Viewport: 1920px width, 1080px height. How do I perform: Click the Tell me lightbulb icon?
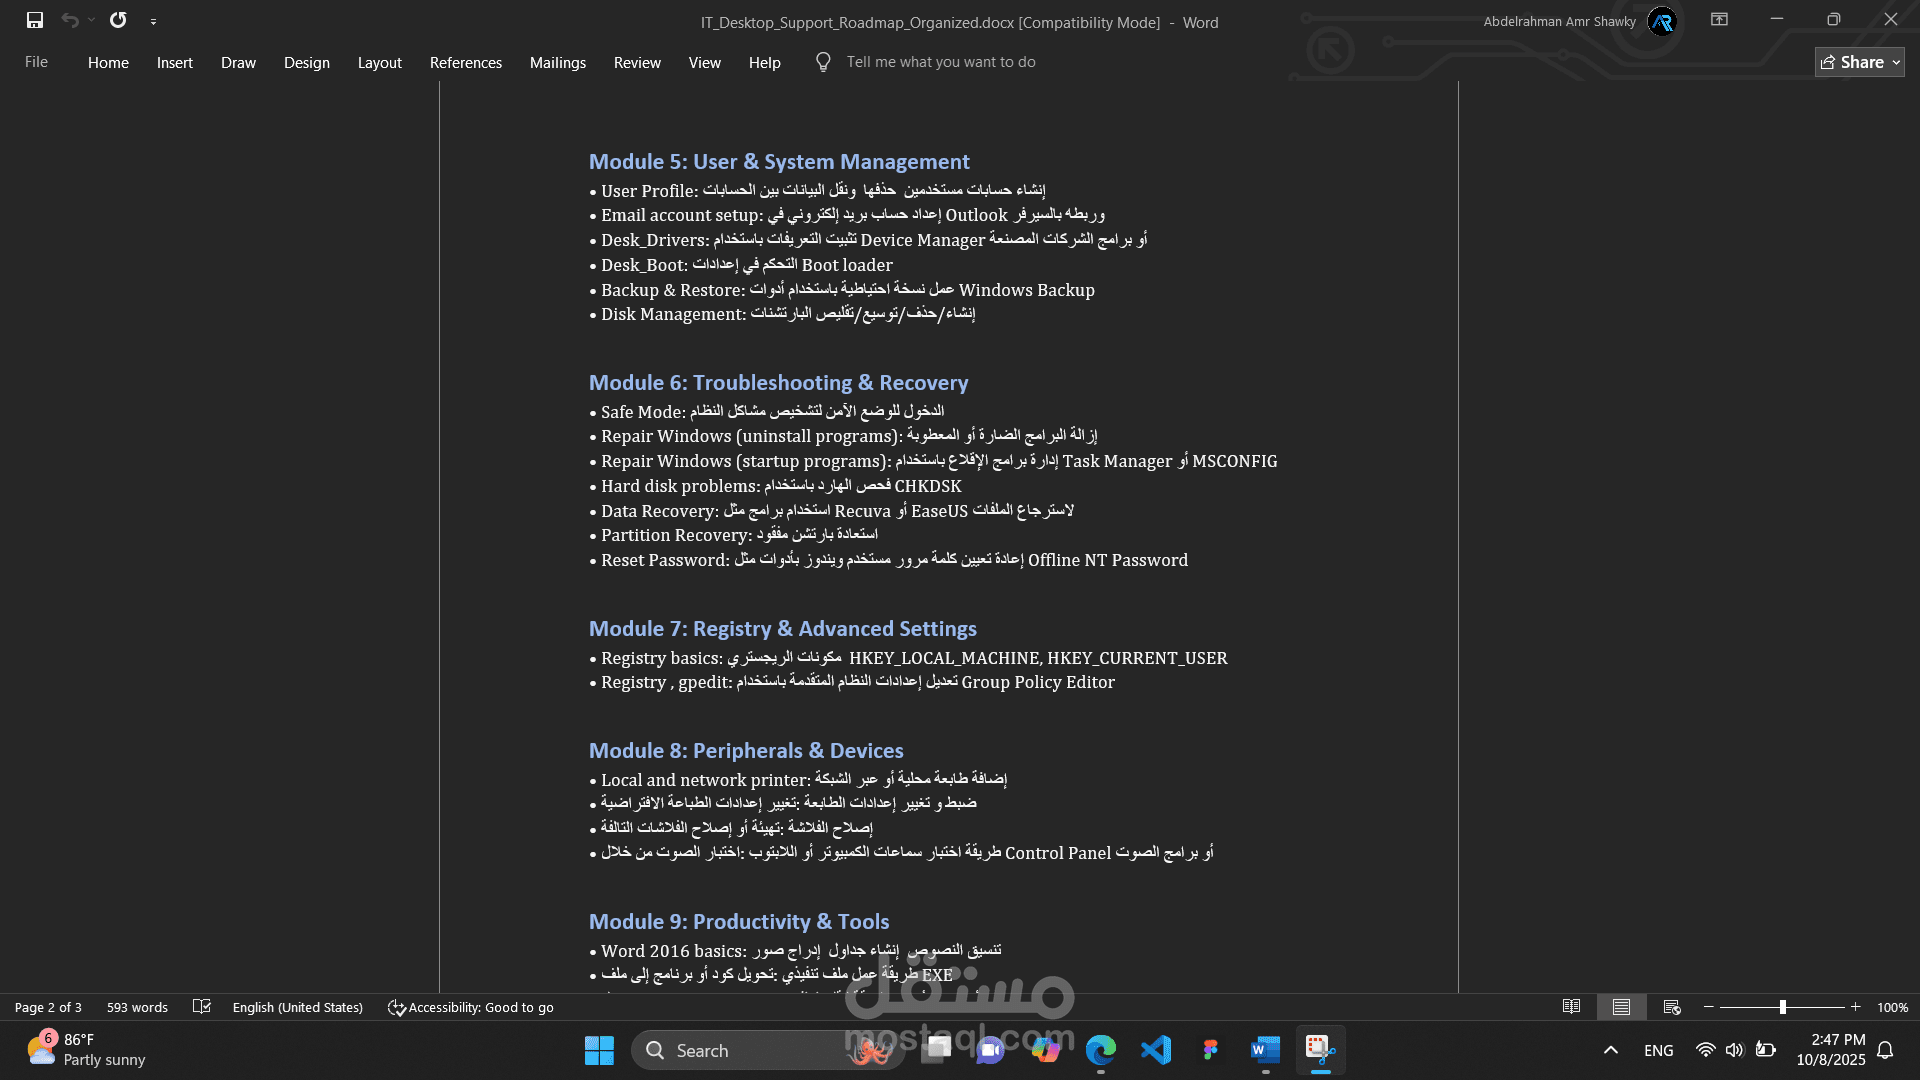click(823, 62)
